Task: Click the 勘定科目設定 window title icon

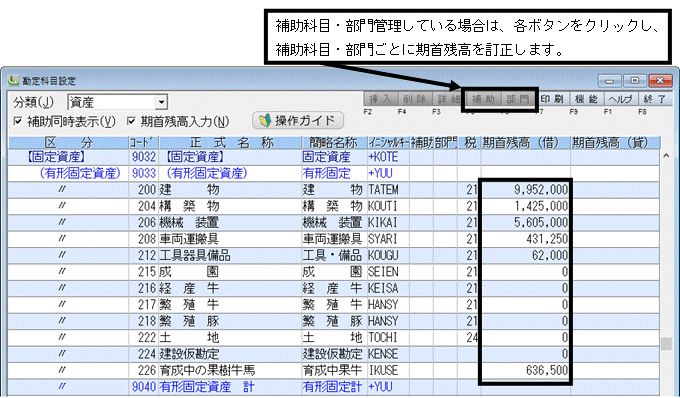Action: (x=13, y=80)
